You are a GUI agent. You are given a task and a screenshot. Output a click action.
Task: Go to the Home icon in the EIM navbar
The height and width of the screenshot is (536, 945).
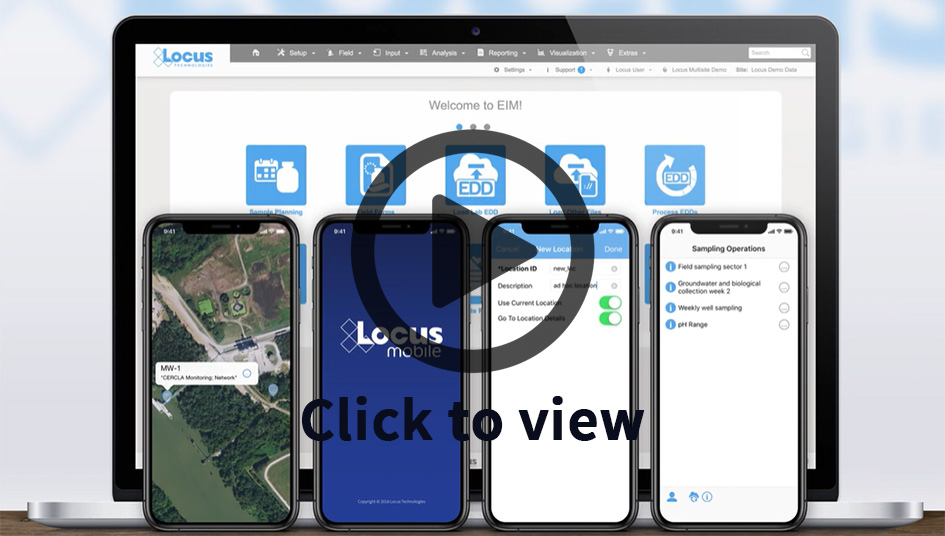[256, 52]
